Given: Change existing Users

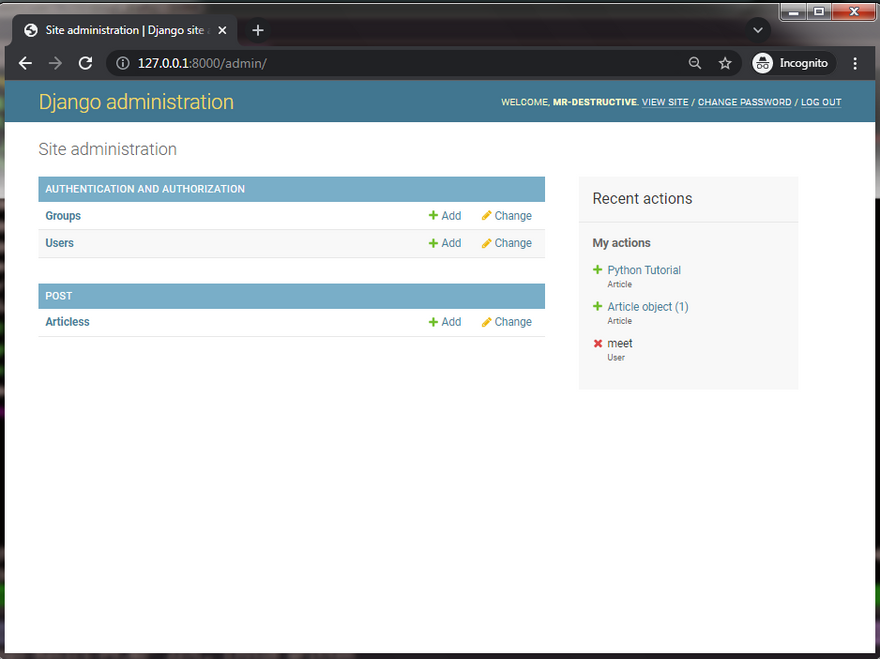Looking at the screenshot, I should click(506, 243).
